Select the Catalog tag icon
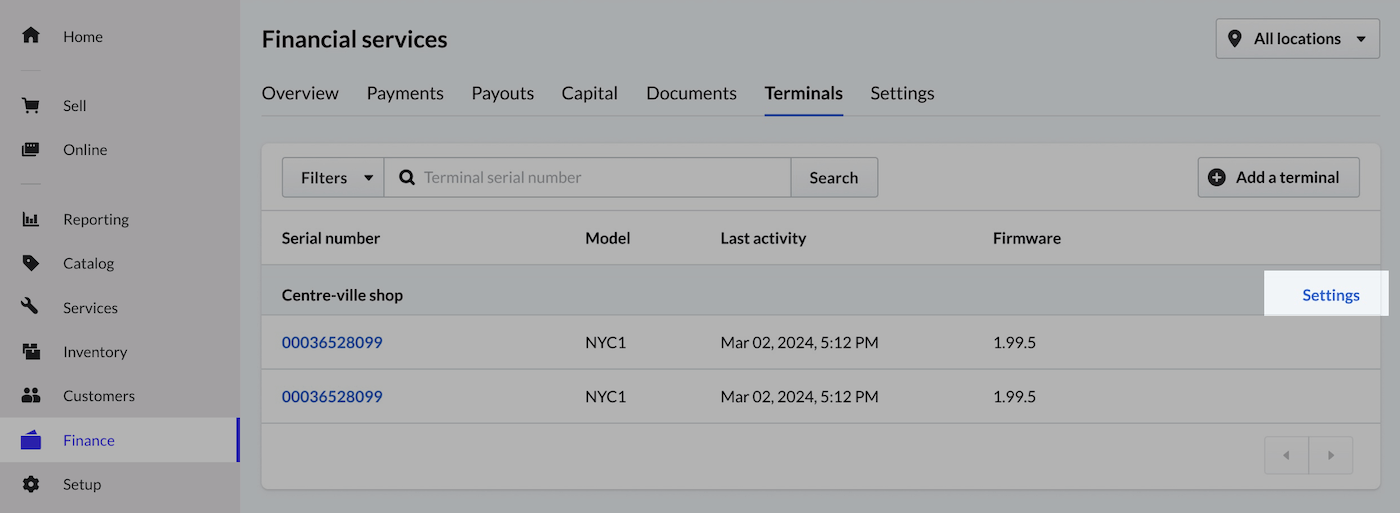Viewport: 1400px width, 513px height. 31,264
